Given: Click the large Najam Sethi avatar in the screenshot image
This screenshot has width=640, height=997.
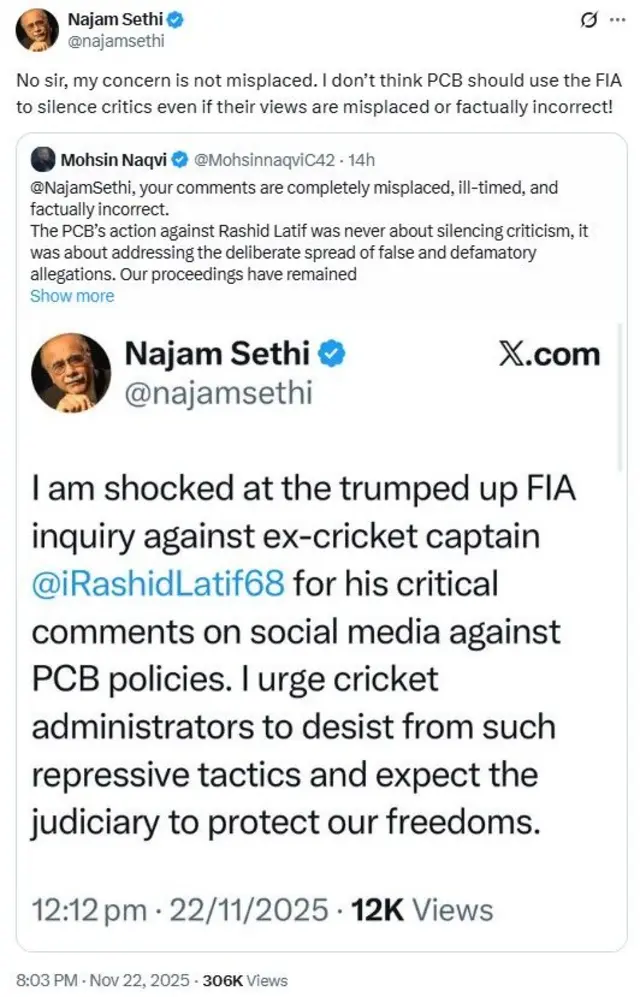Looking at the screenshot, I should pos(70,372).
